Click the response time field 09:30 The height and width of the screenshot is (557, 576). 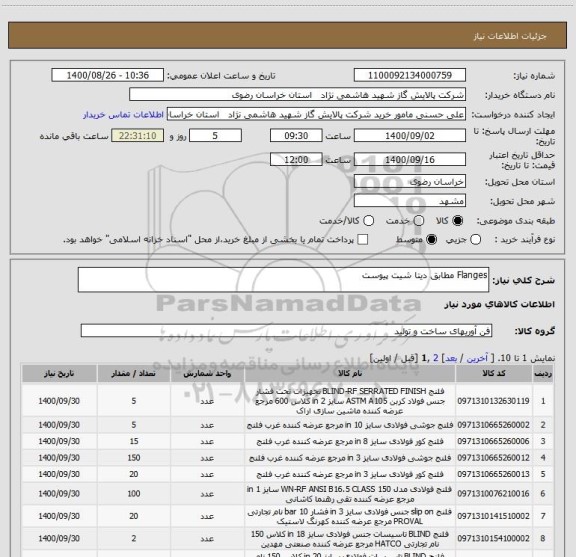point(296,136)
